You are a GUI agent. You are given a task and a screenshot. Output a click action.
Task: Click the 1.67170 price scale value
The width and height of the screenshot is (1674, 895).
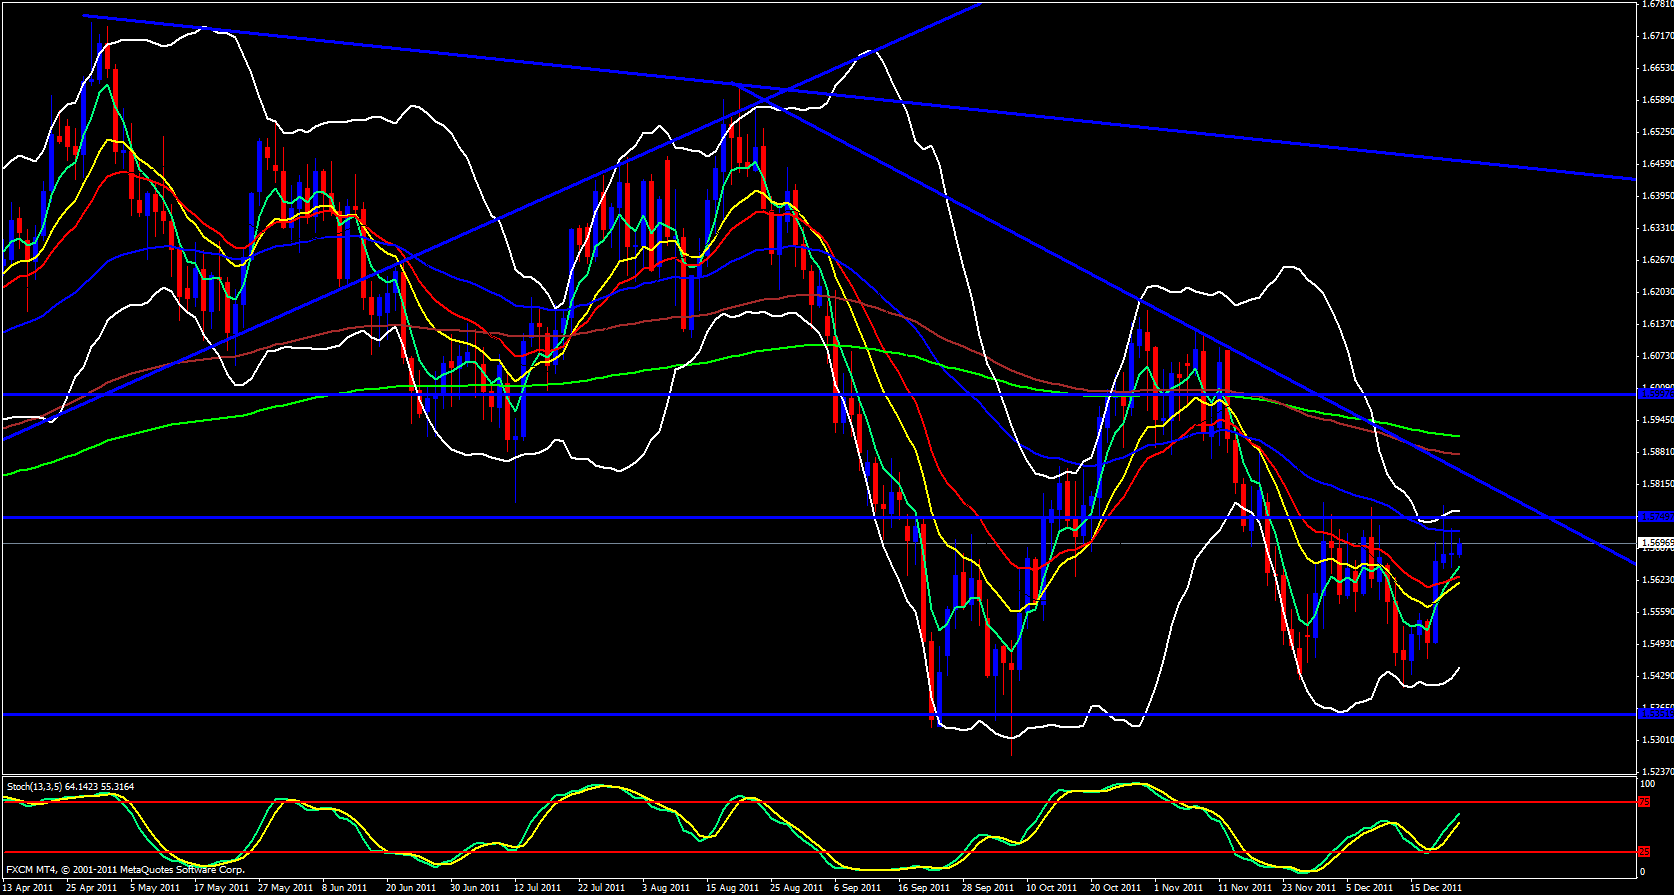[1657, 36]
